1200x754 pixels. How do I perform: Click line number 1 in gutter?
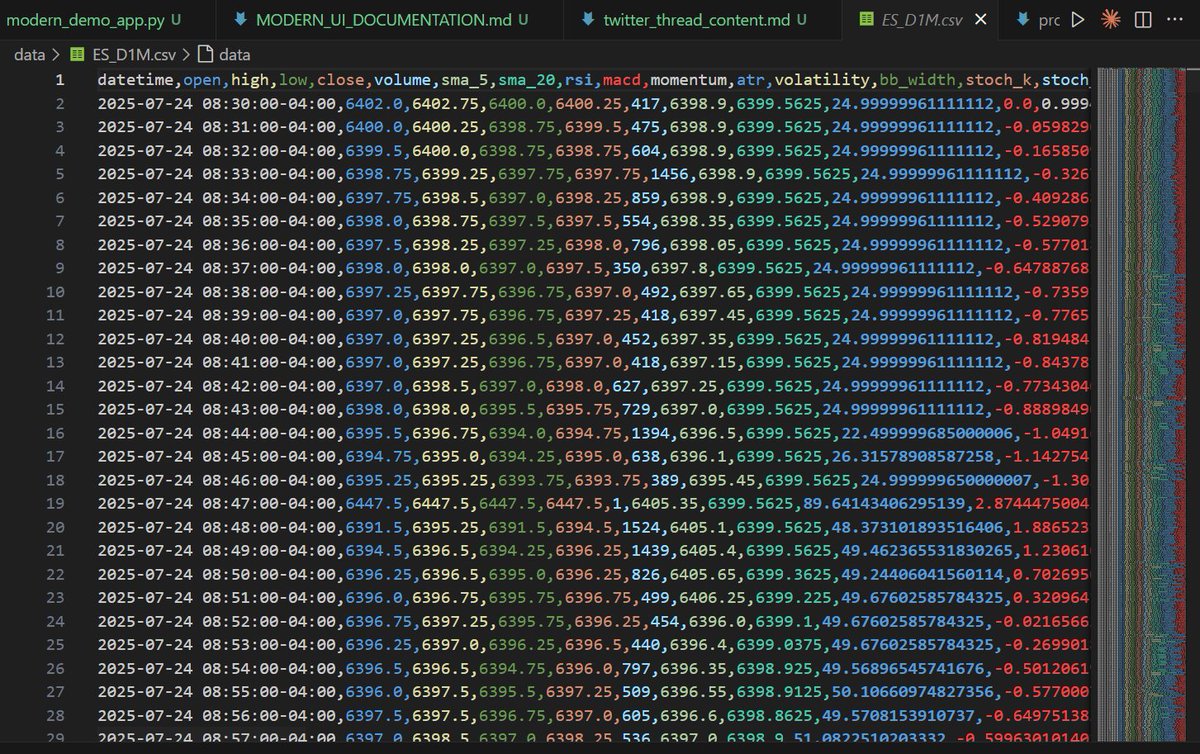tap(60, 80)
